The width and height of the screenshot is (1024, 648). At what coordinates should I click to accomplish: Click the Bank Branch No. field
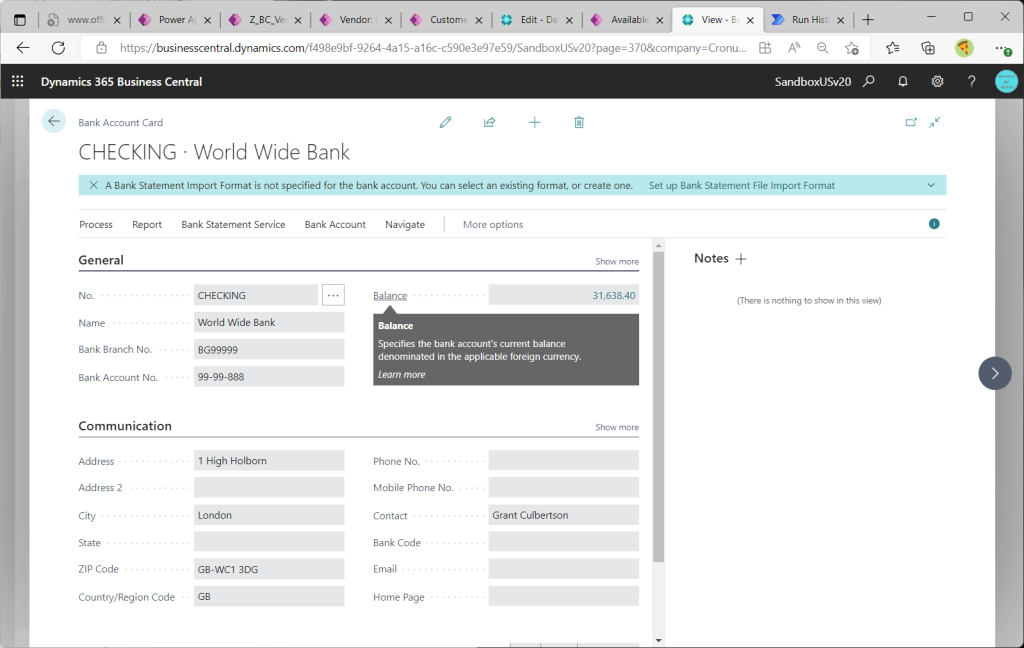[x=269, y=349]
